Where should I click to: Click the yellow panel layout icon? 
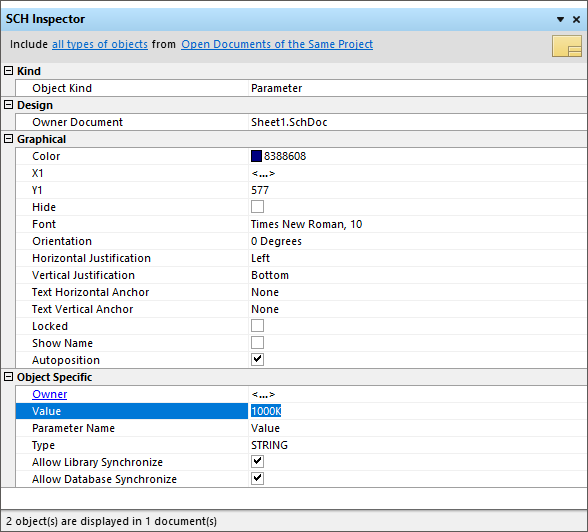(x=567, y=46)
